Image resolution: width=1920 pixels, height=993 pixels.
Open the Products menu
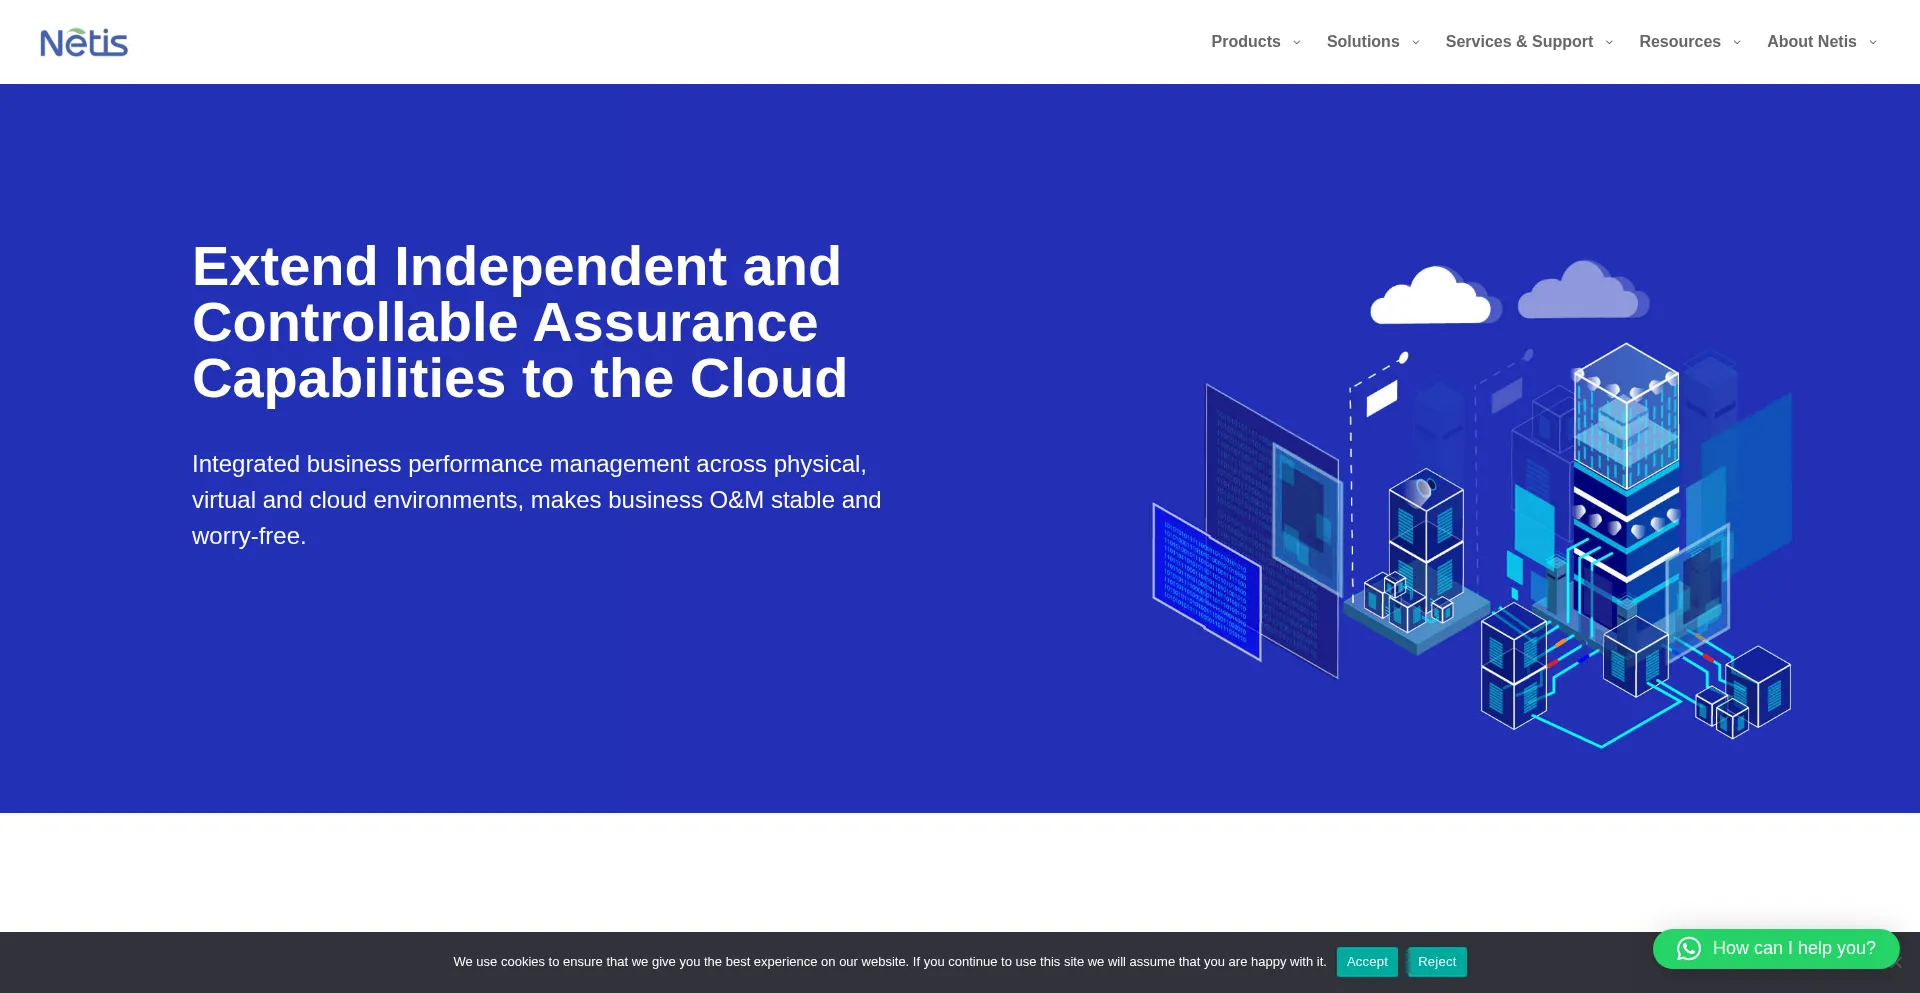coord(1245,42)
